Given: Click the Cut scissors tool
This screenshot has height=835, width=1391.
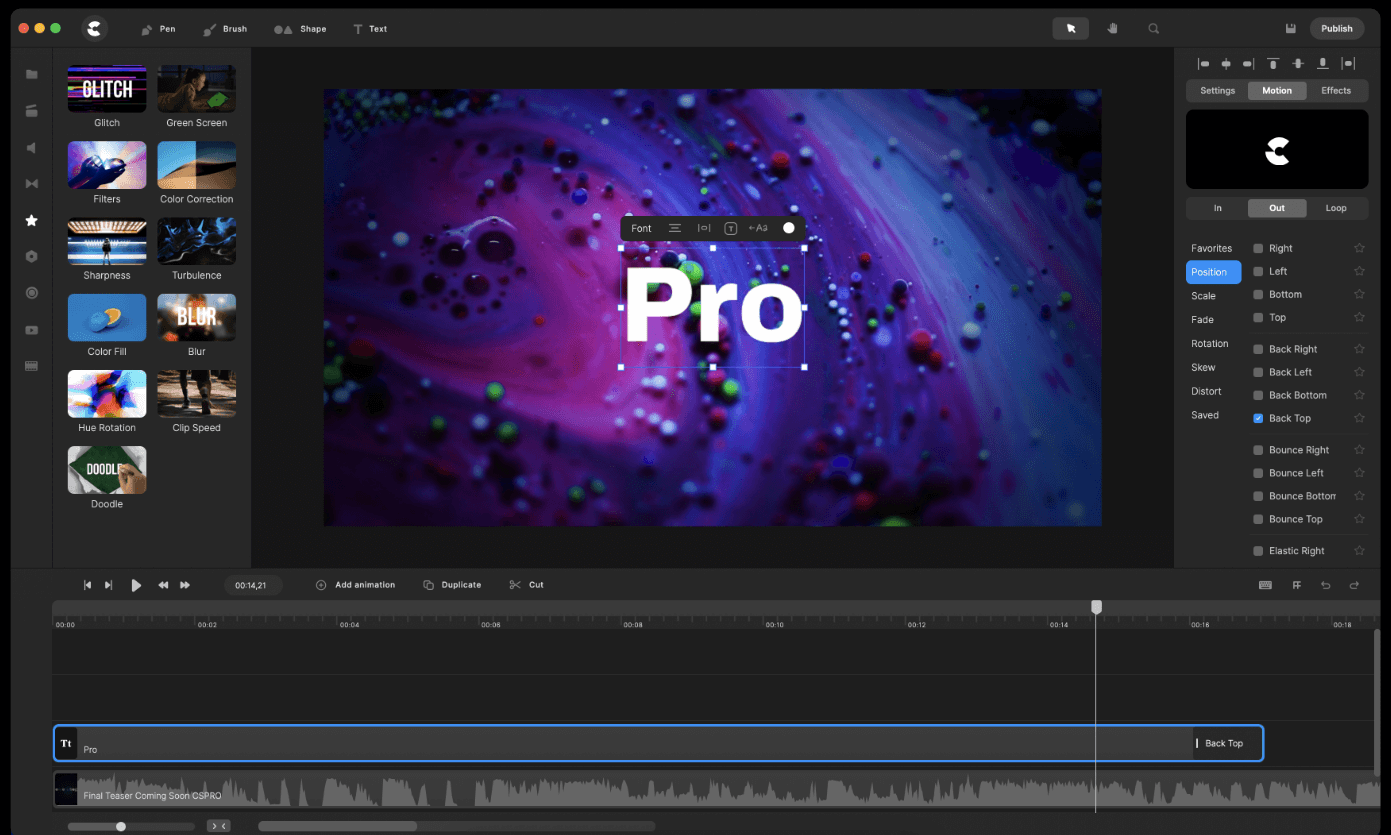Looking at the screenshot, I should pos(526,585).
